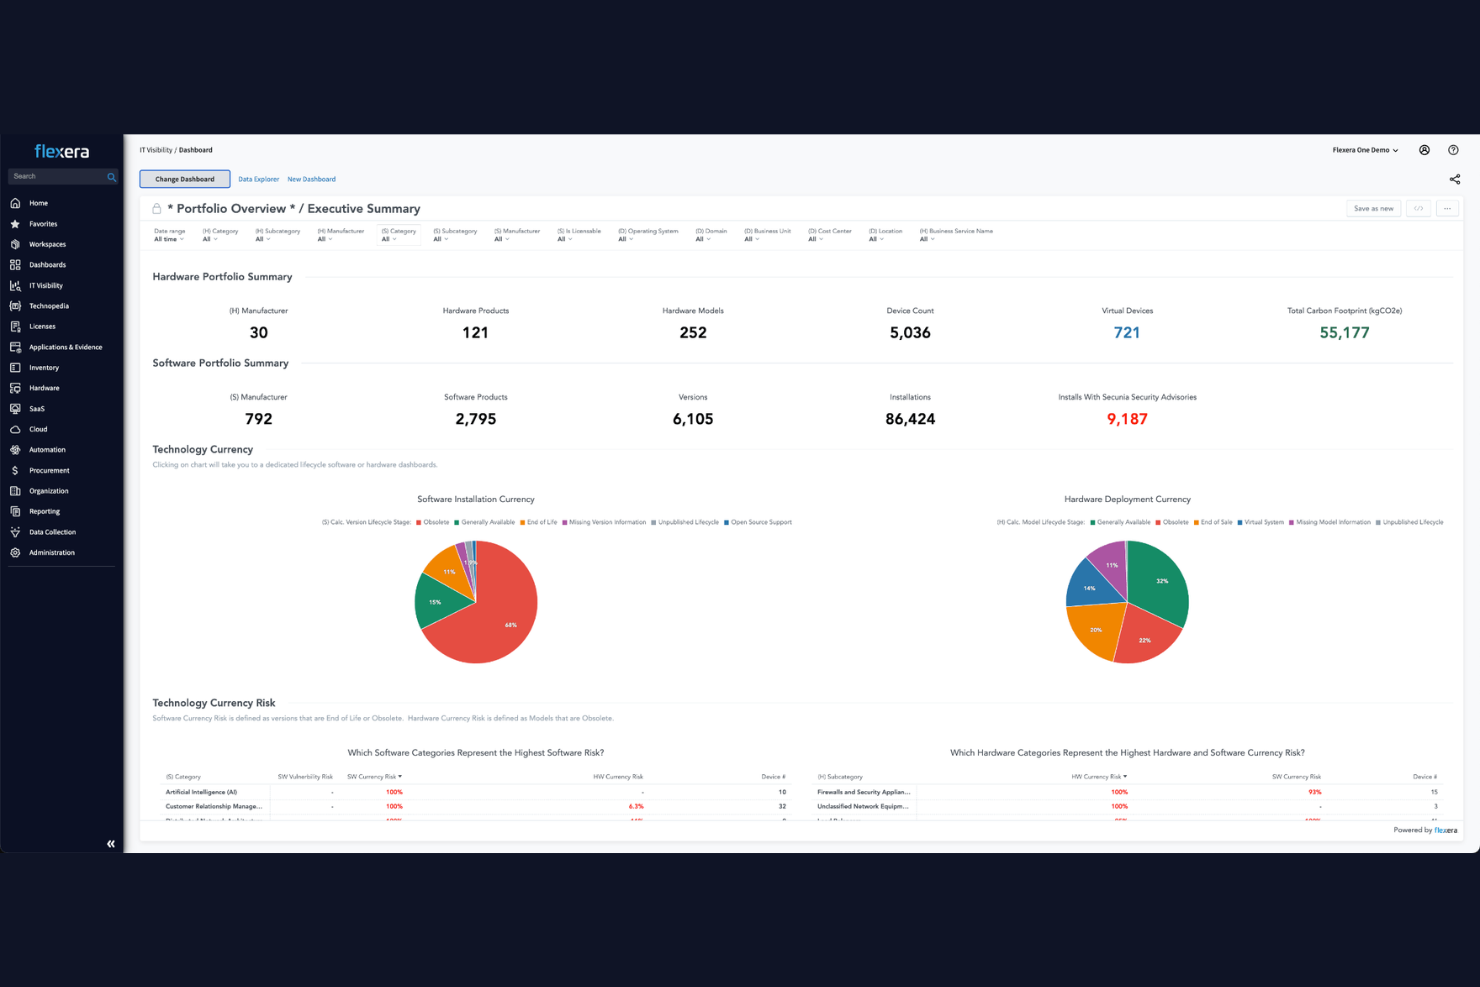Viewport: 1480px width, 987px height.
Task: Select the Licenses menu item label
Action: click(42, 326)
